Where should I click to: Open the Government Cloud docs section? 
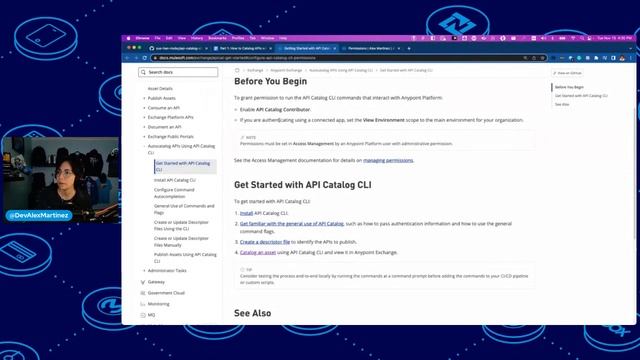point(166,293)
